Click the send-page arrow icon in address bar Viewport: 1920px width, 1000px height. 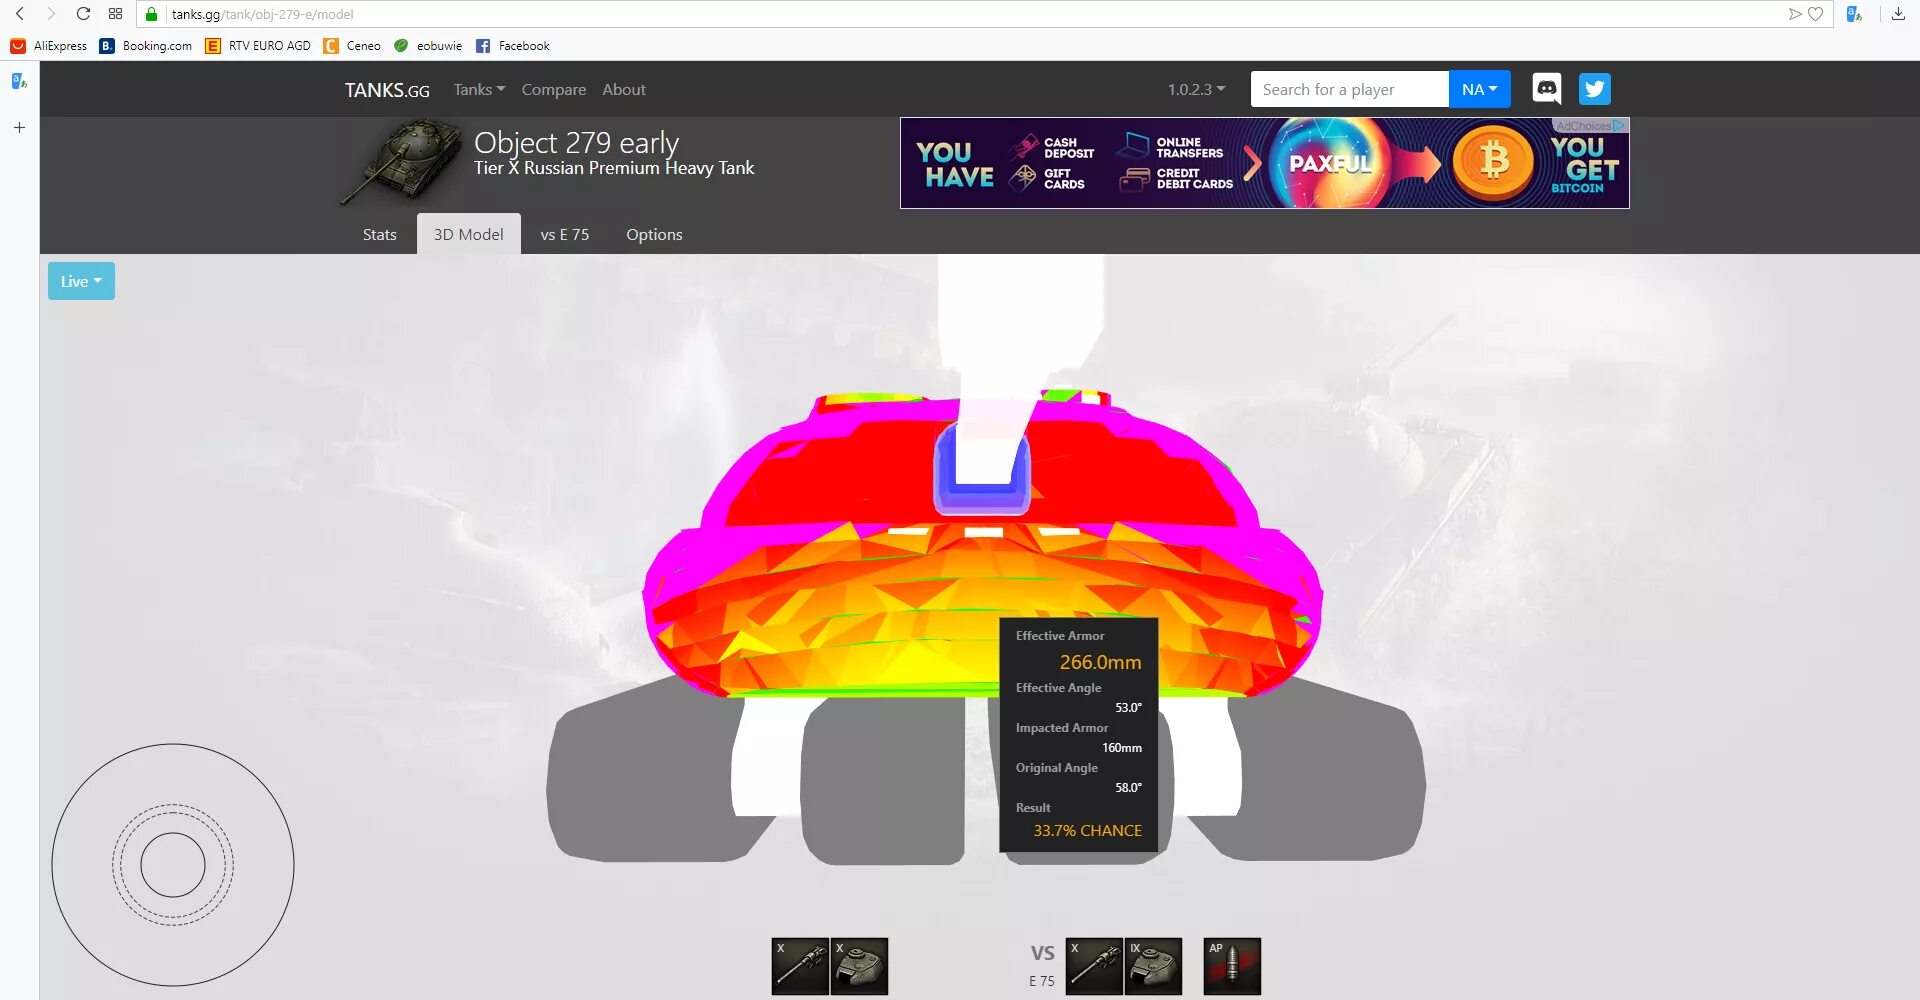point(1795,14)
